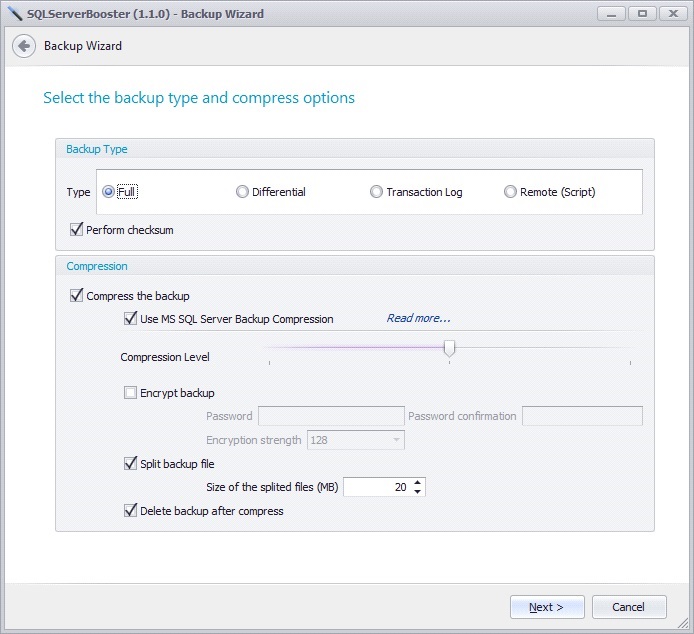
Task: Increase split file size with up arrow
Action: pyautogui.click(x=418, y=483)
